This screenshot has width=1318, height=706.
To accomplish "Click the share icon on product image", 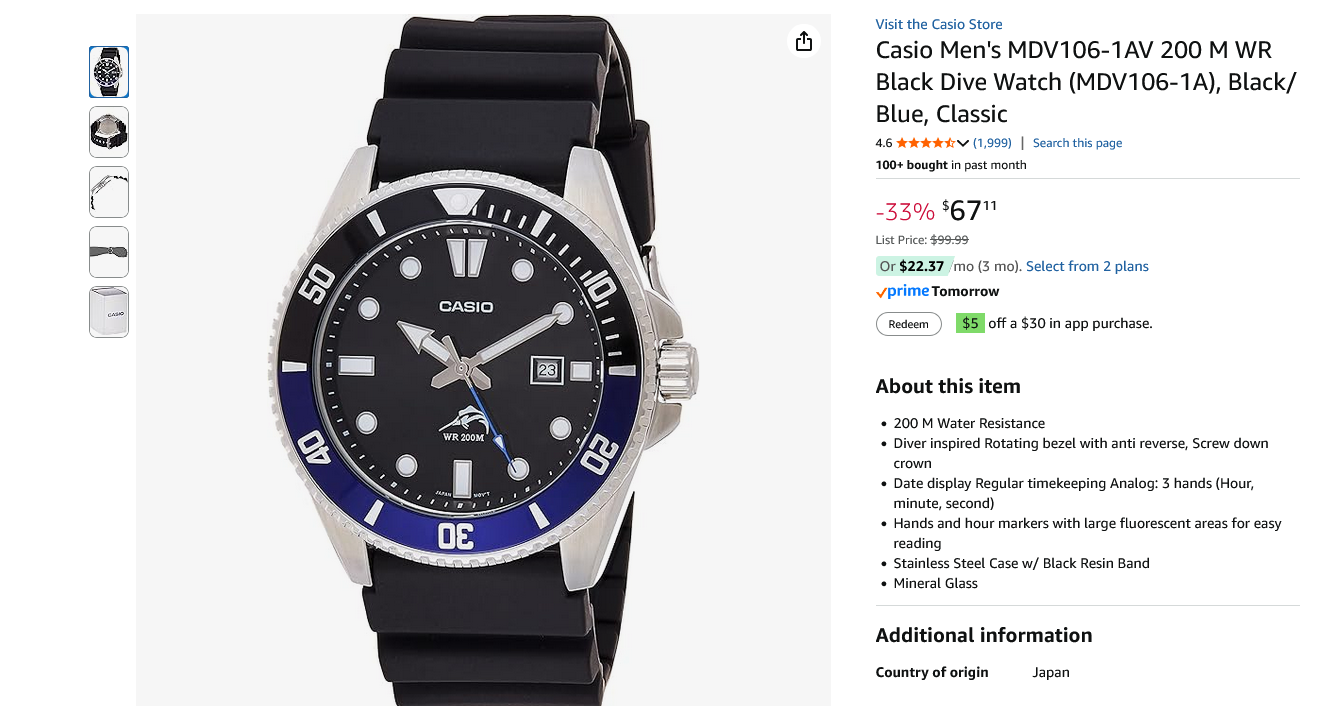I will click(803, 41).
